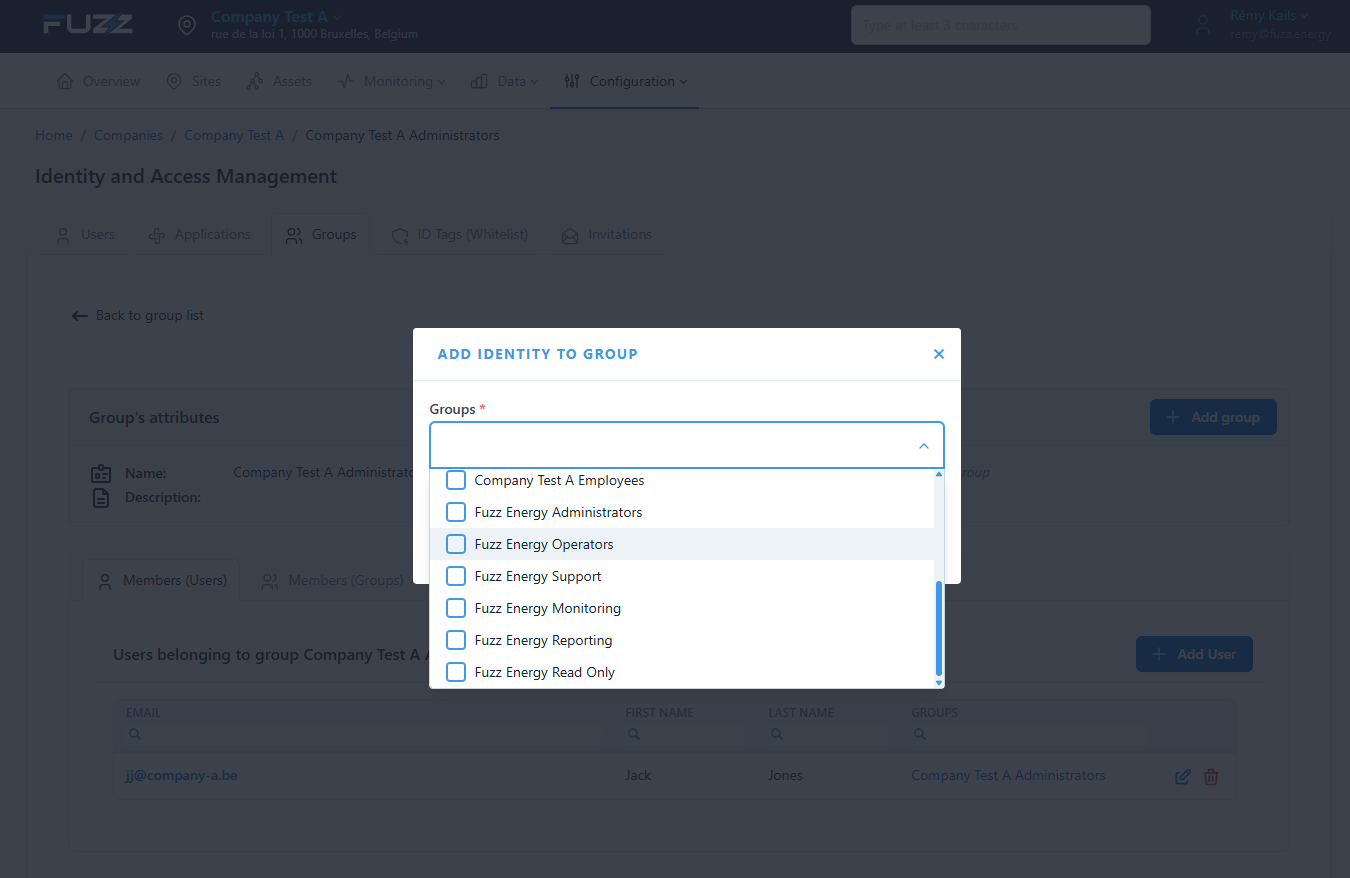Collapse the Groups dropdown chevron
The image size is (1350, 878).
924,446
